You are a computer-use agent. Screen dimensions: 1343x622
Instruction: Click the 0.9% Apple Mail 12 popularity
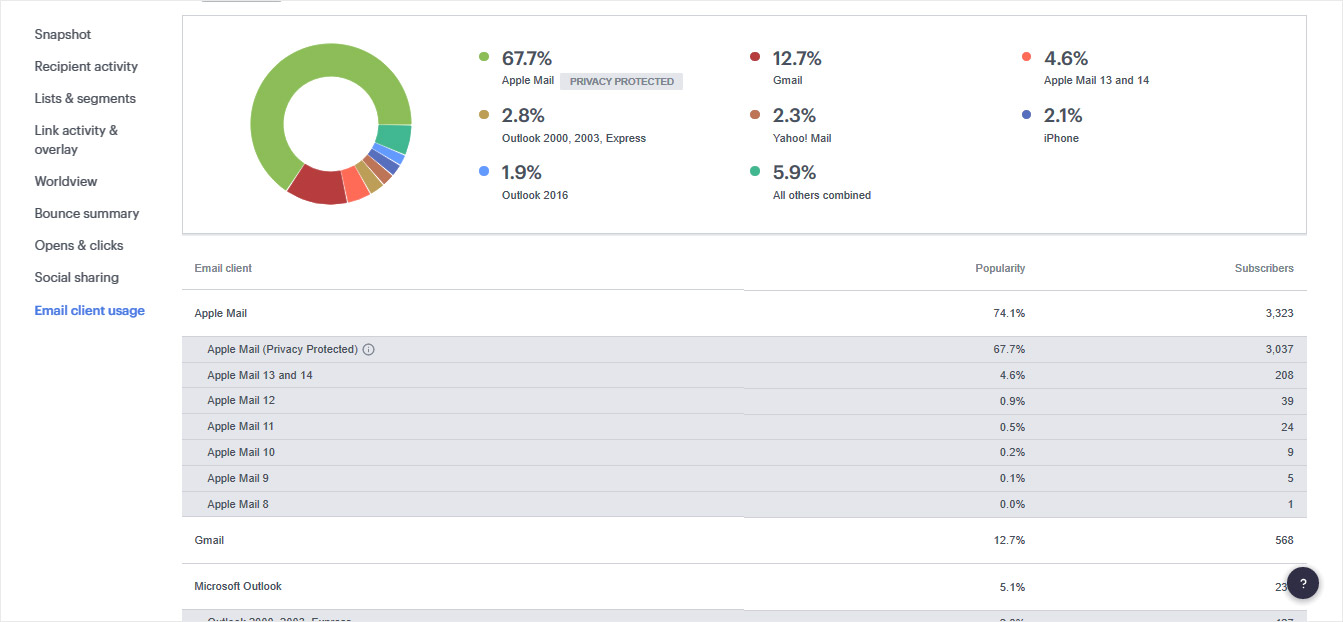tap(1011, 400)
